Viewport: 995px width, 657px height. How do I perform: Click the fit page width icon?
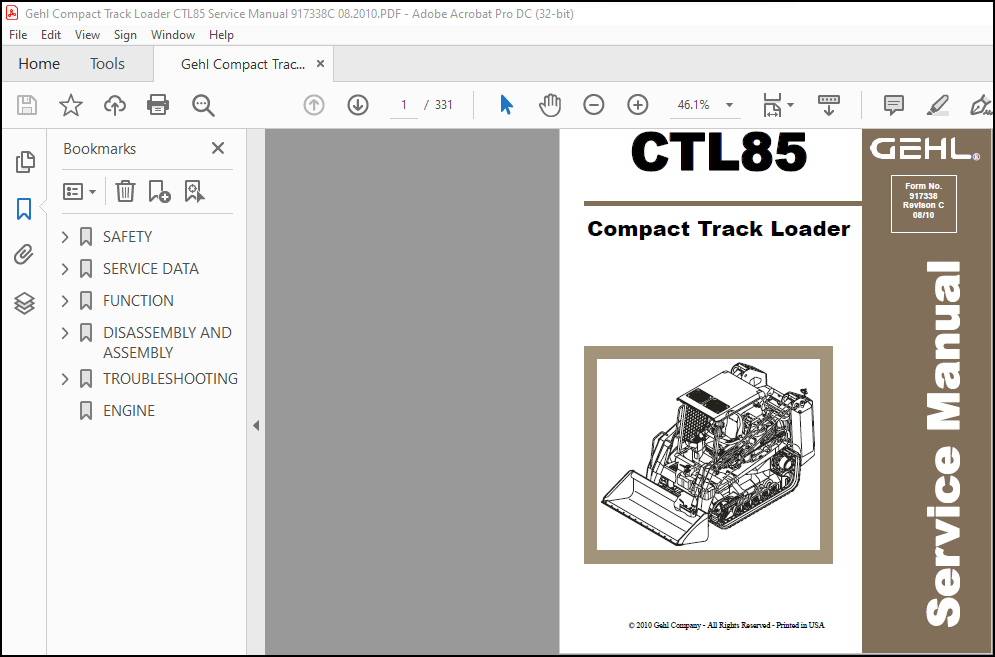click(772, 105)
